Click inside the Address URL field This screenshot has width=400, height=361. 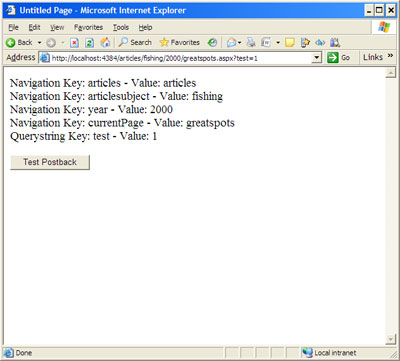pyautogui.click(x=176, y=58)
